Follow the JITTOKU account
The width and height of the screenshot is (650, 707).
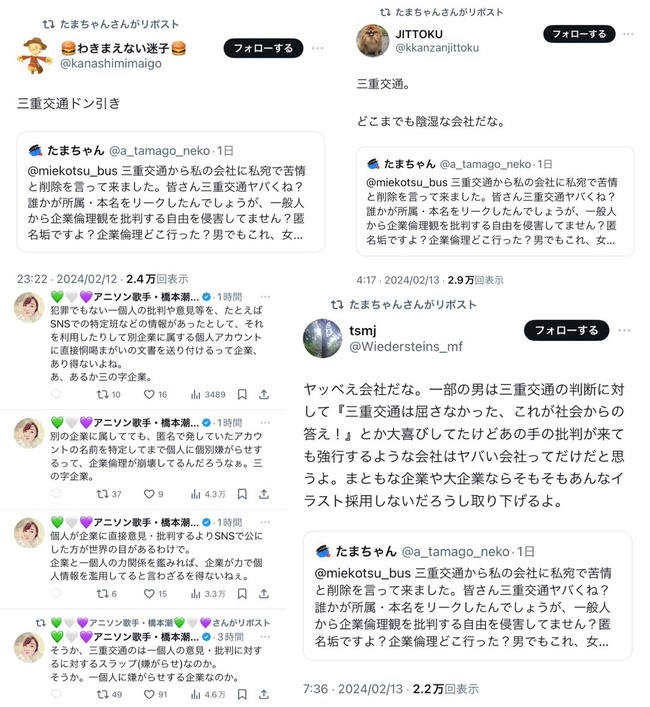coord(579,34)
